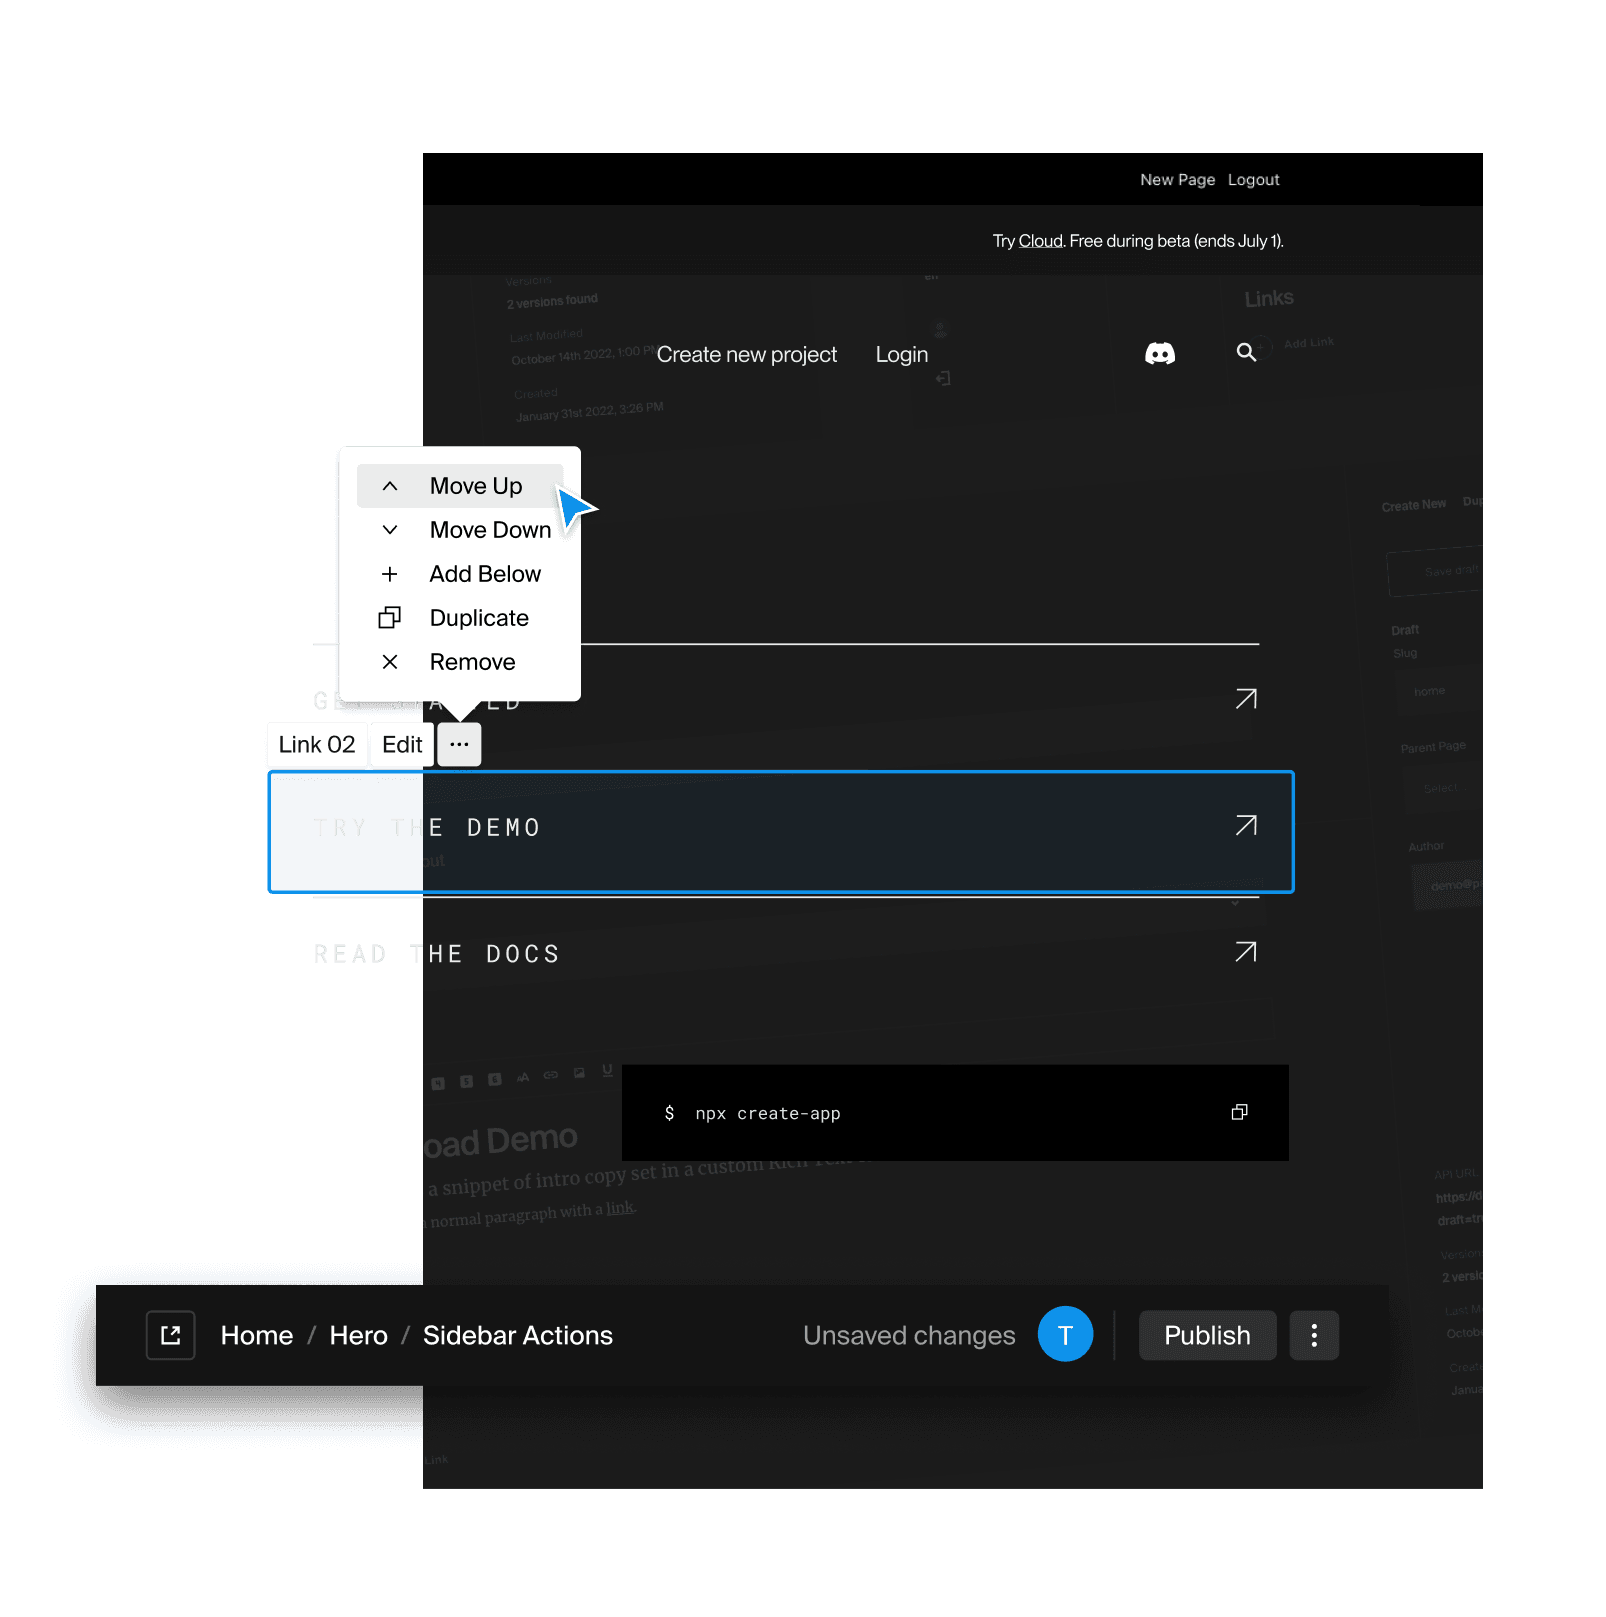Click the Duplicate overlapping squares icon
Viewport: 1606px width, 1617px height.
[390, 618]
